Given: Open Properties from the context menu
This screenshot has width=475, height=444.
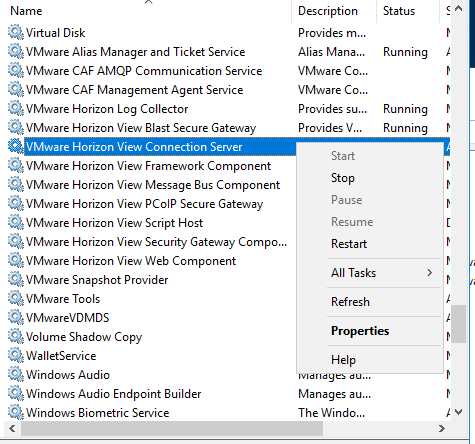Looking at the screenshot, I should click(x=360, y=331).
